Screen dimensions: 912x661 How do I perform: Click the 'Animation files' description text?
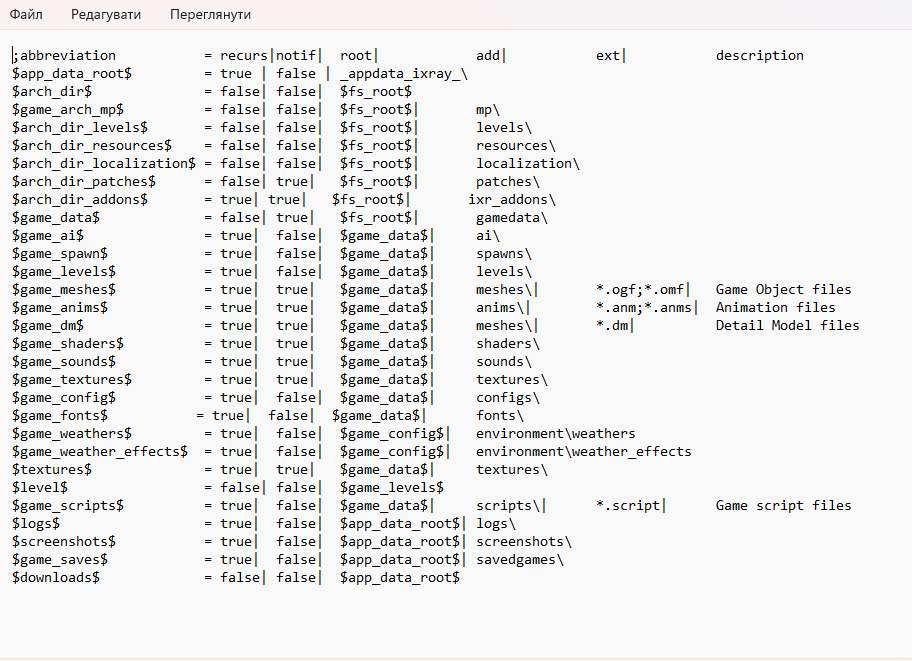(x=775, y=308)
